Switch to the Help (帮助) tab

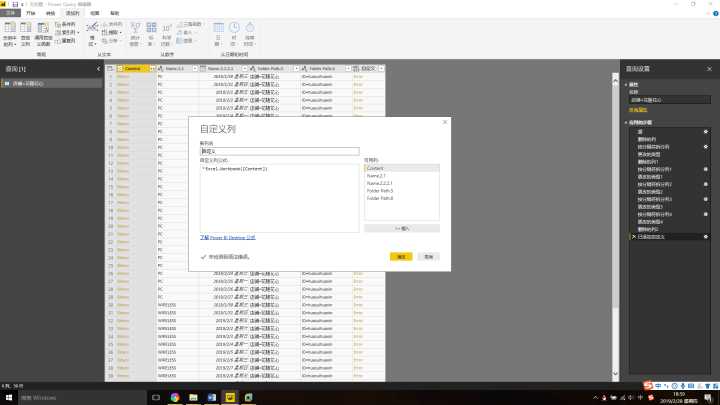(115, 13)
